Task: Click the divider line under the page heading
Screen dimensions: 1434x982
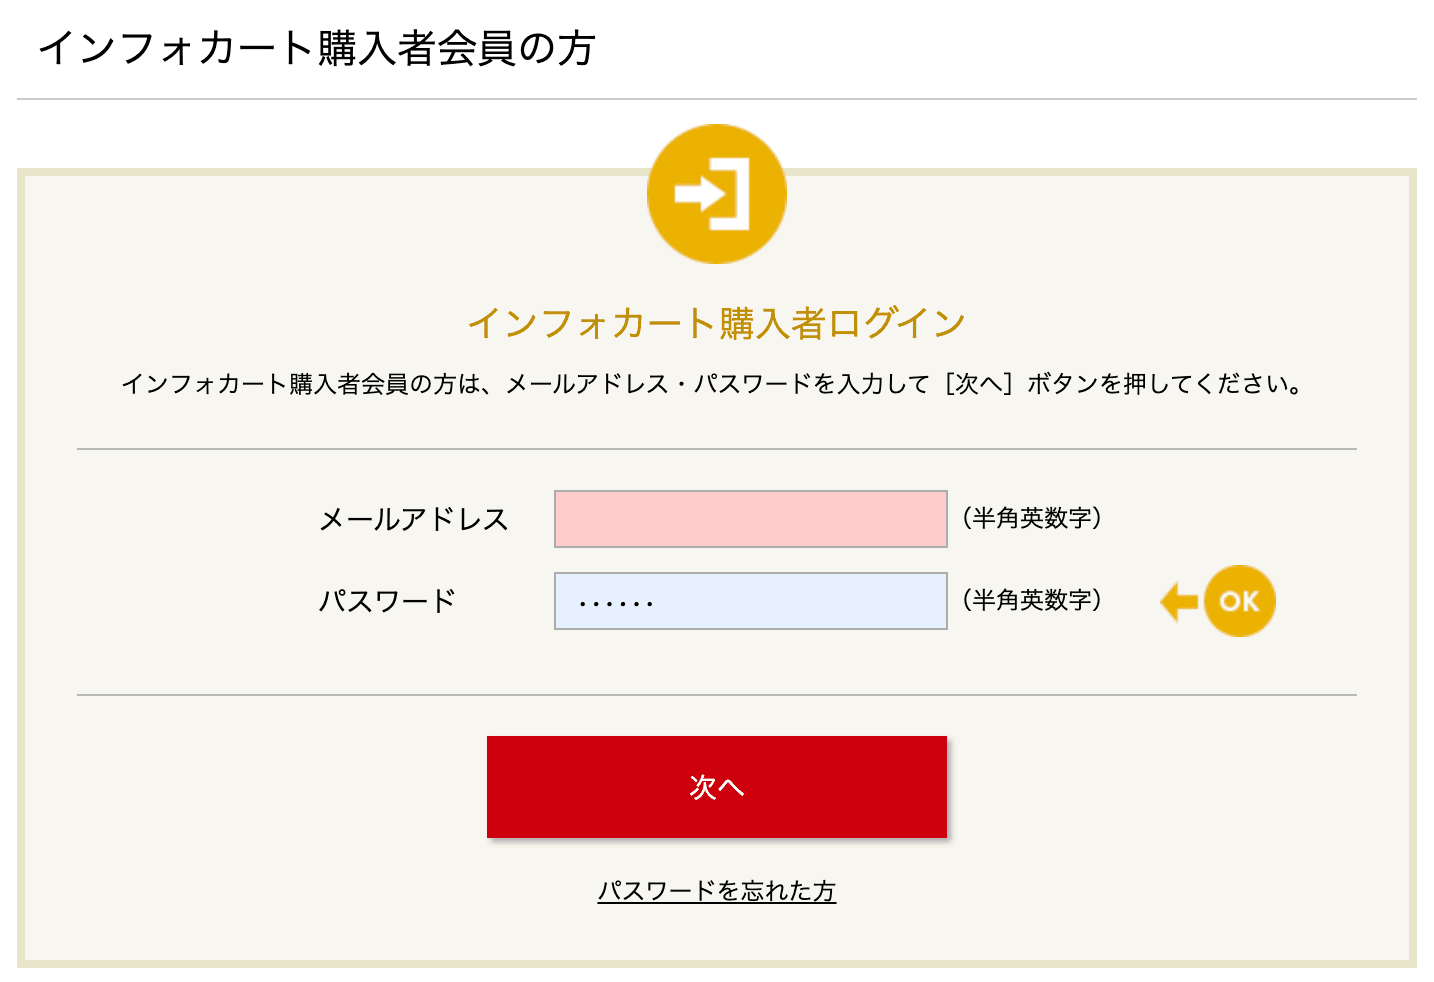Action: pos(716,99)
